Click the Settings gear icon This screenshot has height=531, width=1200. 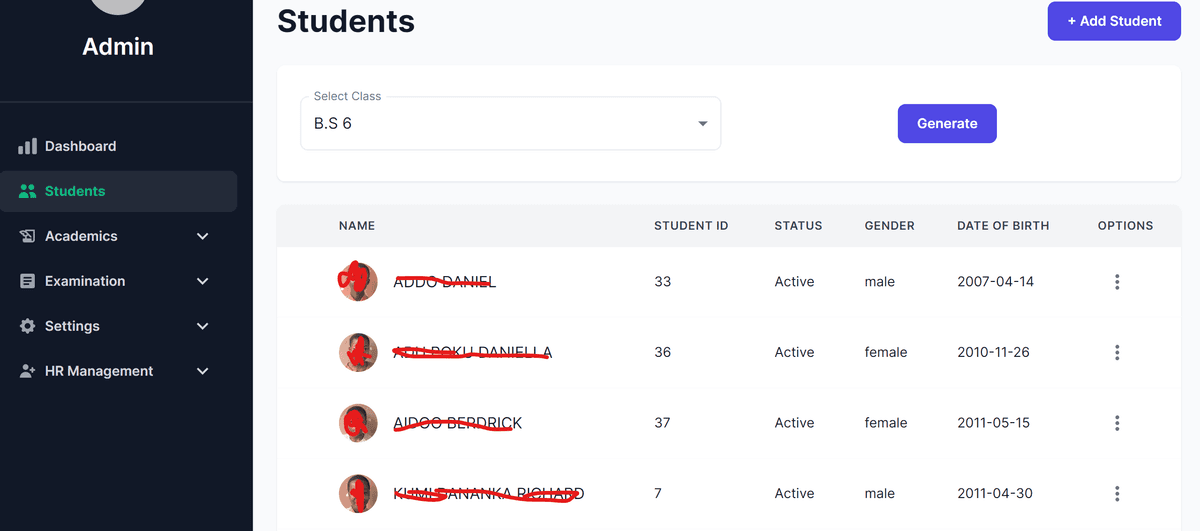tap(27, 326)
